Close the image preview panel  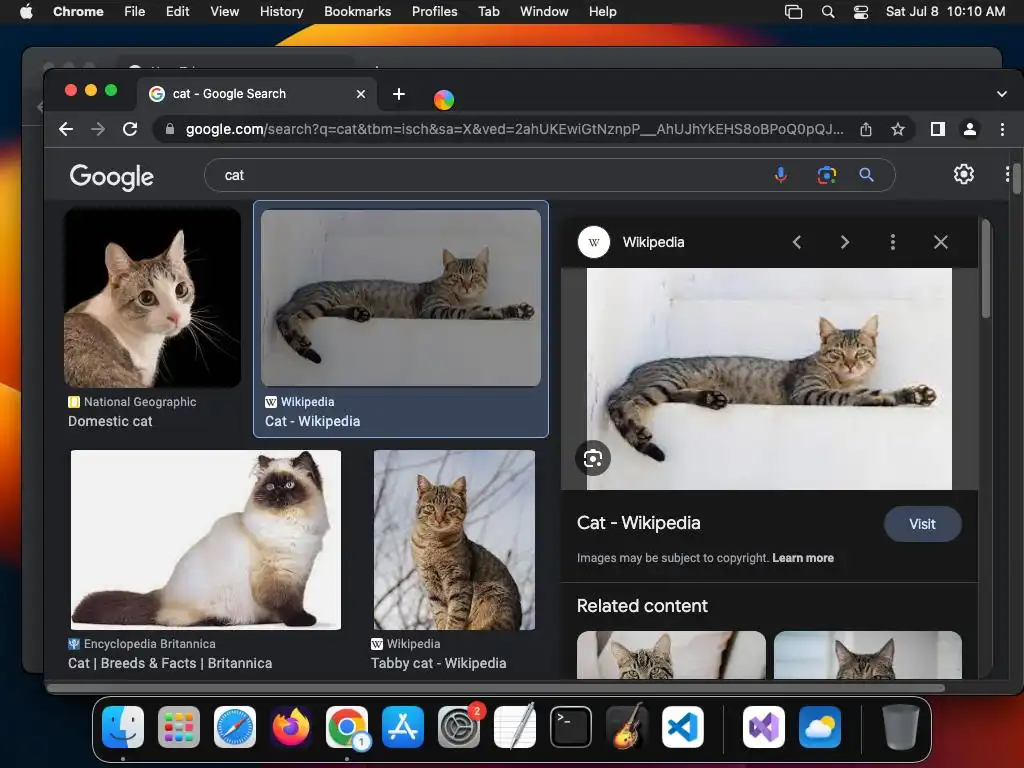pyautogui.click(x=940, y=242)
